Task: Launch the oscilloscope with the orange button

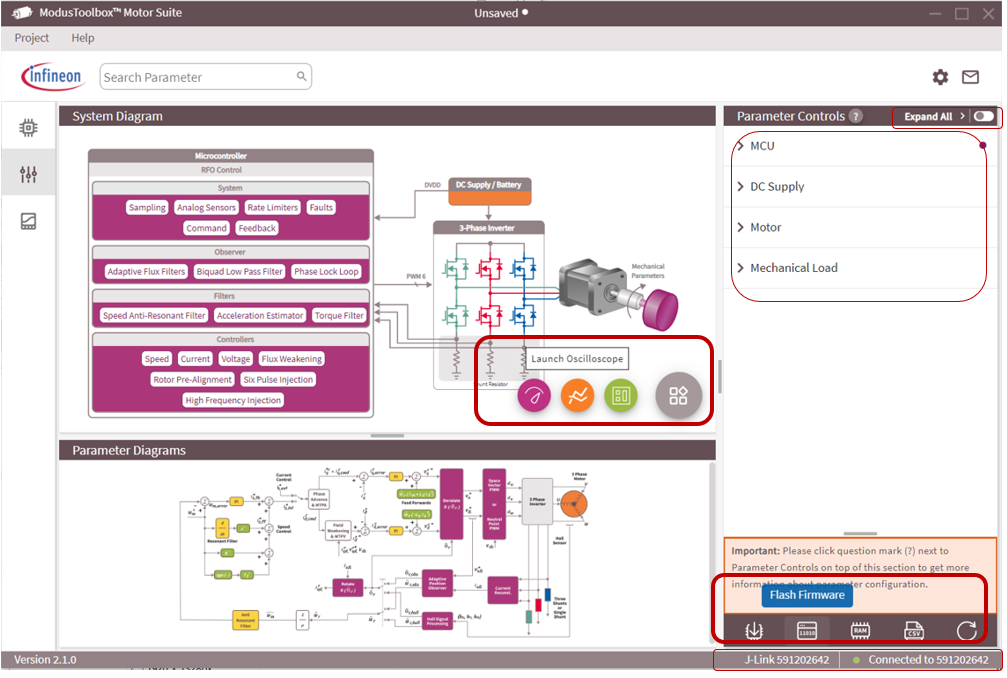Action: [577, 396]
